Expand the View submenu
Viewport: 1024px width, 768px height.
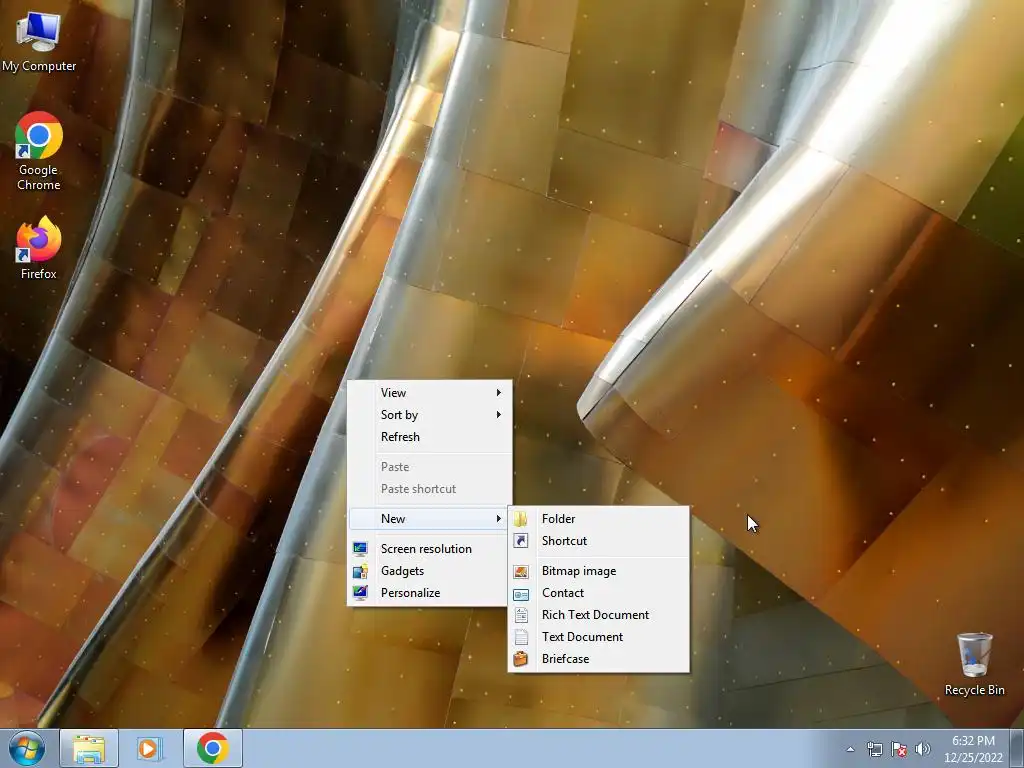click(x=430, y=392)
